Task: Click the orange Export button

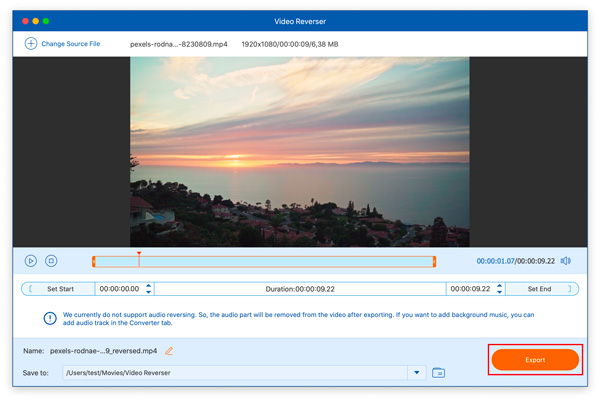Action: pyautogui.click(x=535, y=359)
